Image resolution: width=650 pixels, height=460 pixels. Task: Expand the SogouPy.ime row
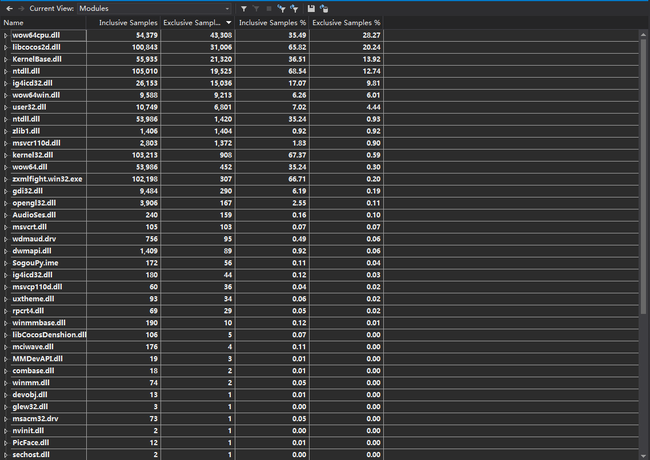[x=6, y=264]
